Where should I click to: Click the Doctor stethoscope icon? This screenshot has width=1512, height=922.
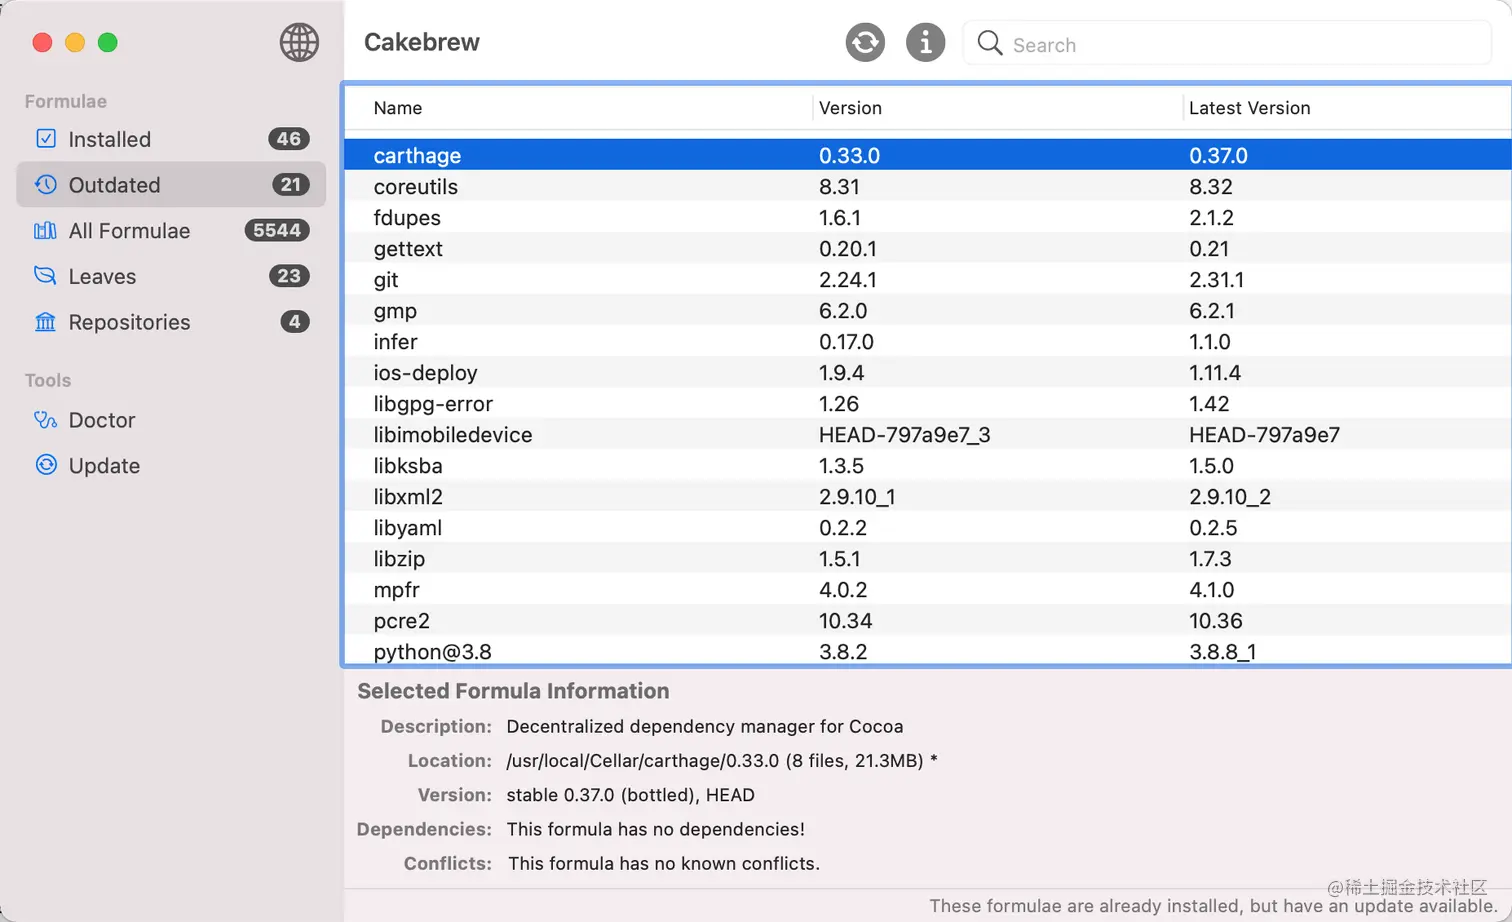(x=46, y=419)
